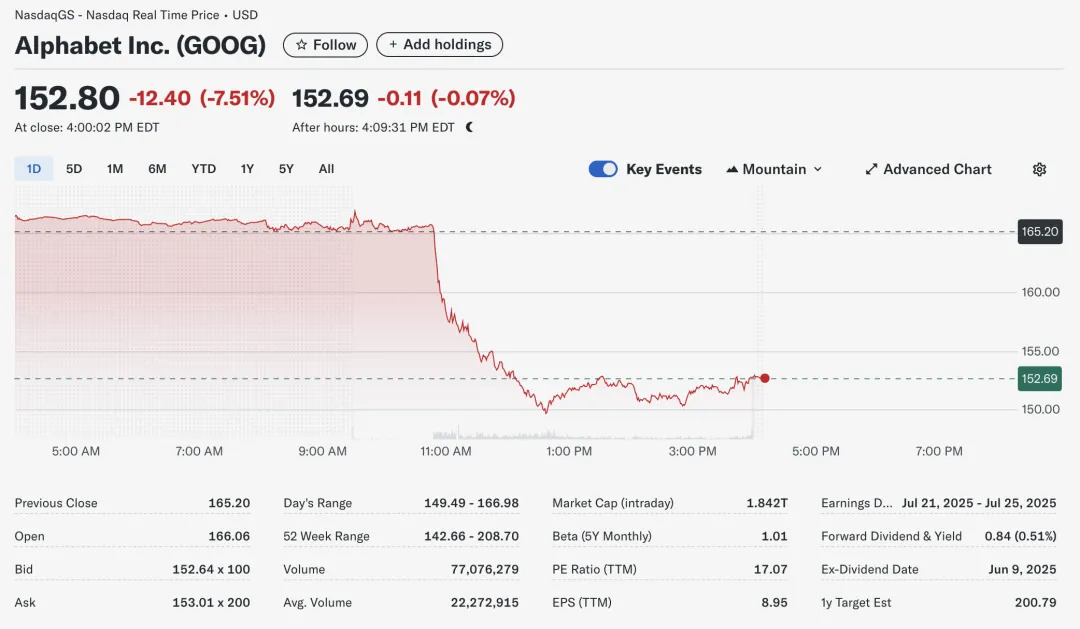
Task: Click Ex-Dividend Date Jun 9, 2025
Action: tap(1022, 569)
